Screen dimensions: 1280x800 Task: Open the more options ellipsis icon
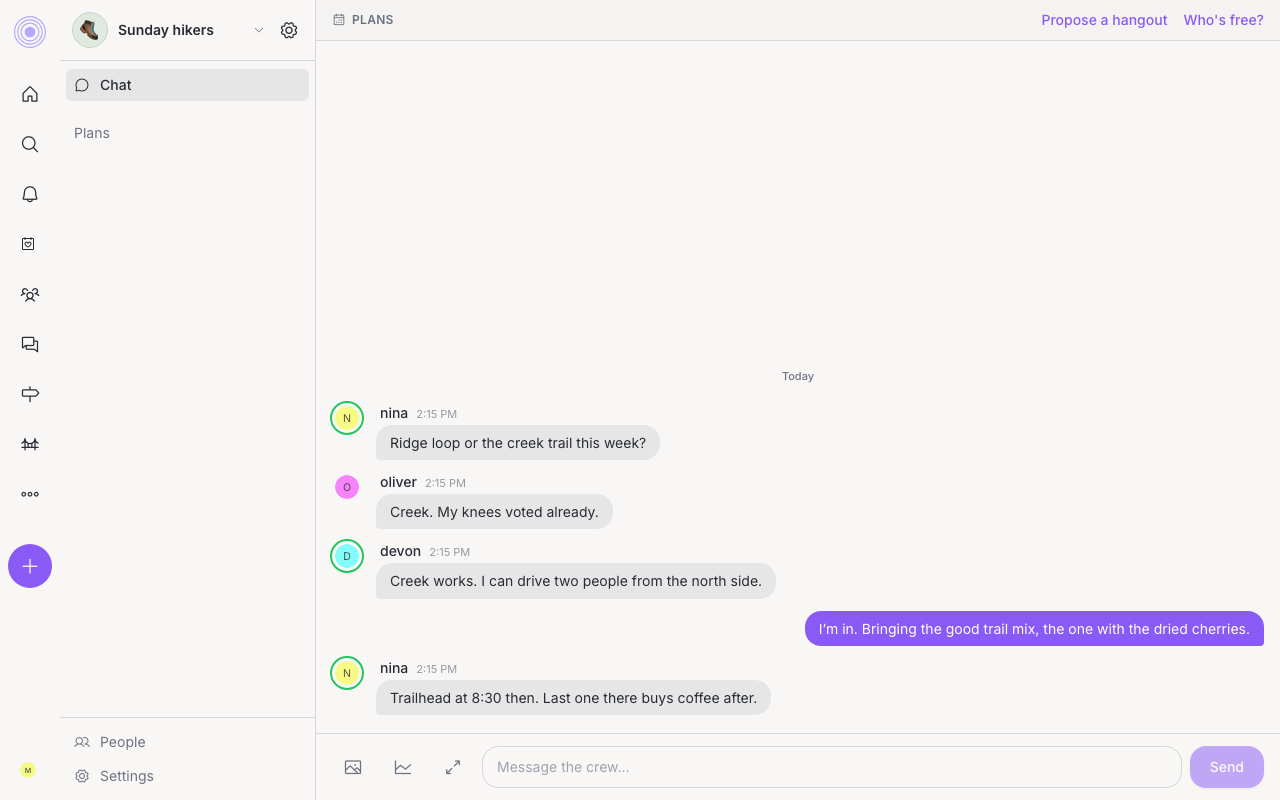click(x=30, y=494)
